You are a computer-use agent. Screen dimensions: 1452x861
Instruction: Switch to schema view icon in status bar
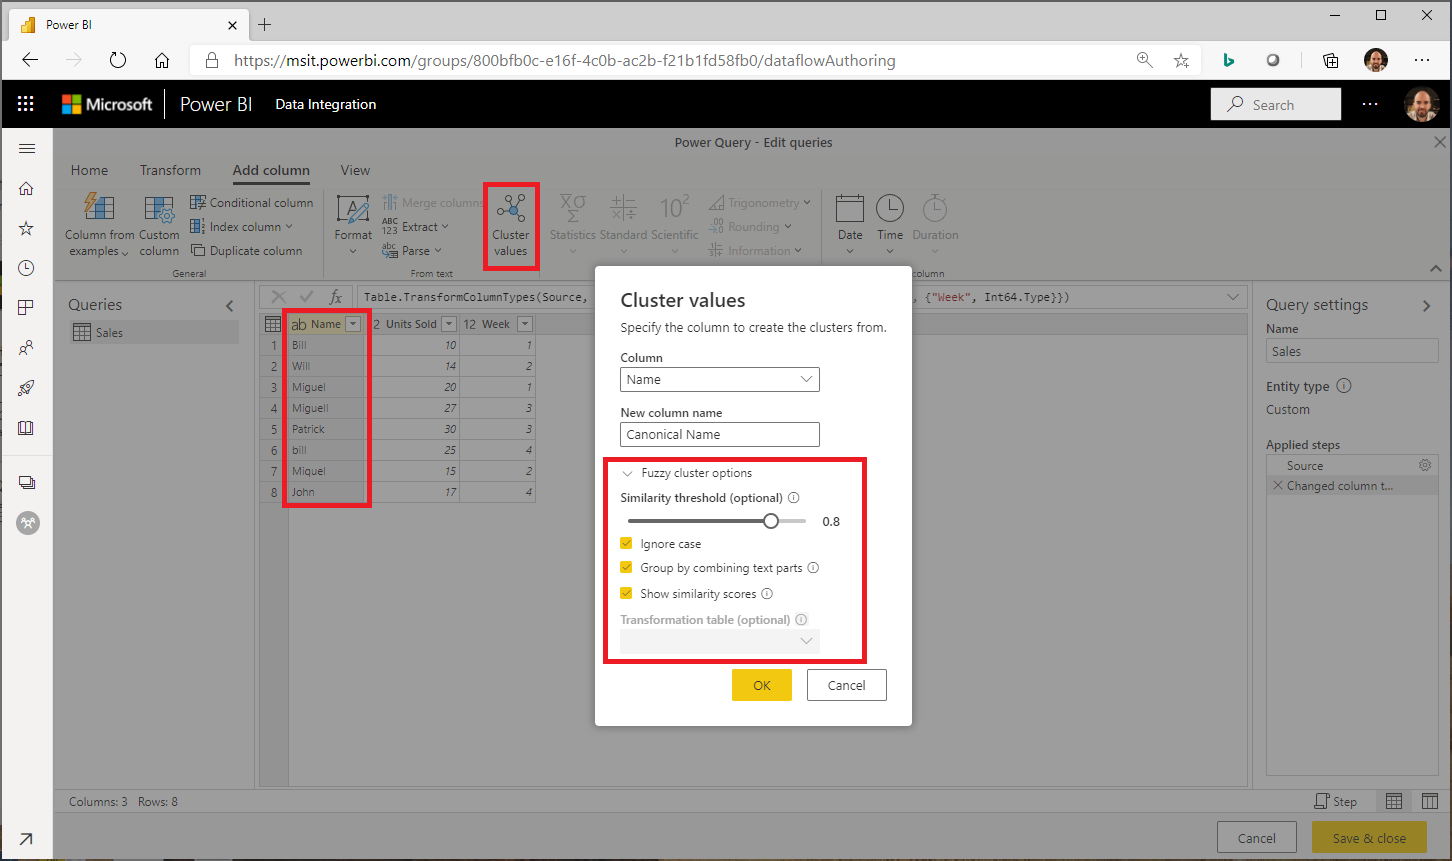point(1430,801)
